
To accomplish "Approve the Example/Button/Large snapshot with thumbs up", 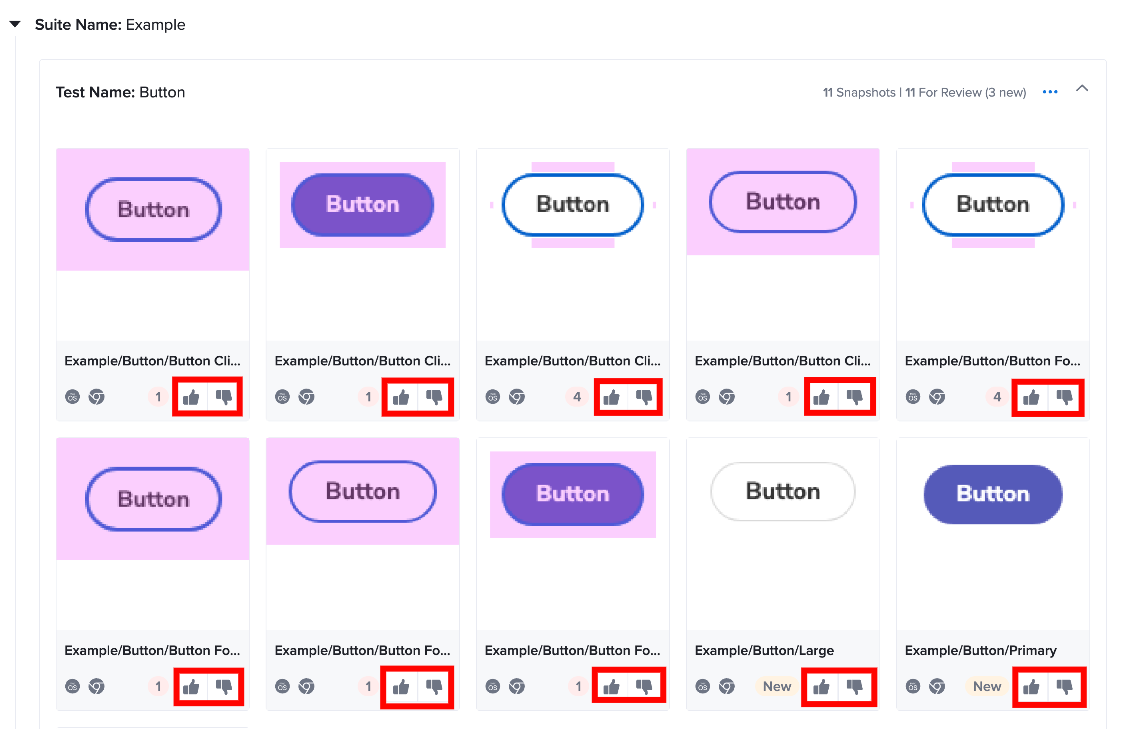I will [x=821, y=687].
